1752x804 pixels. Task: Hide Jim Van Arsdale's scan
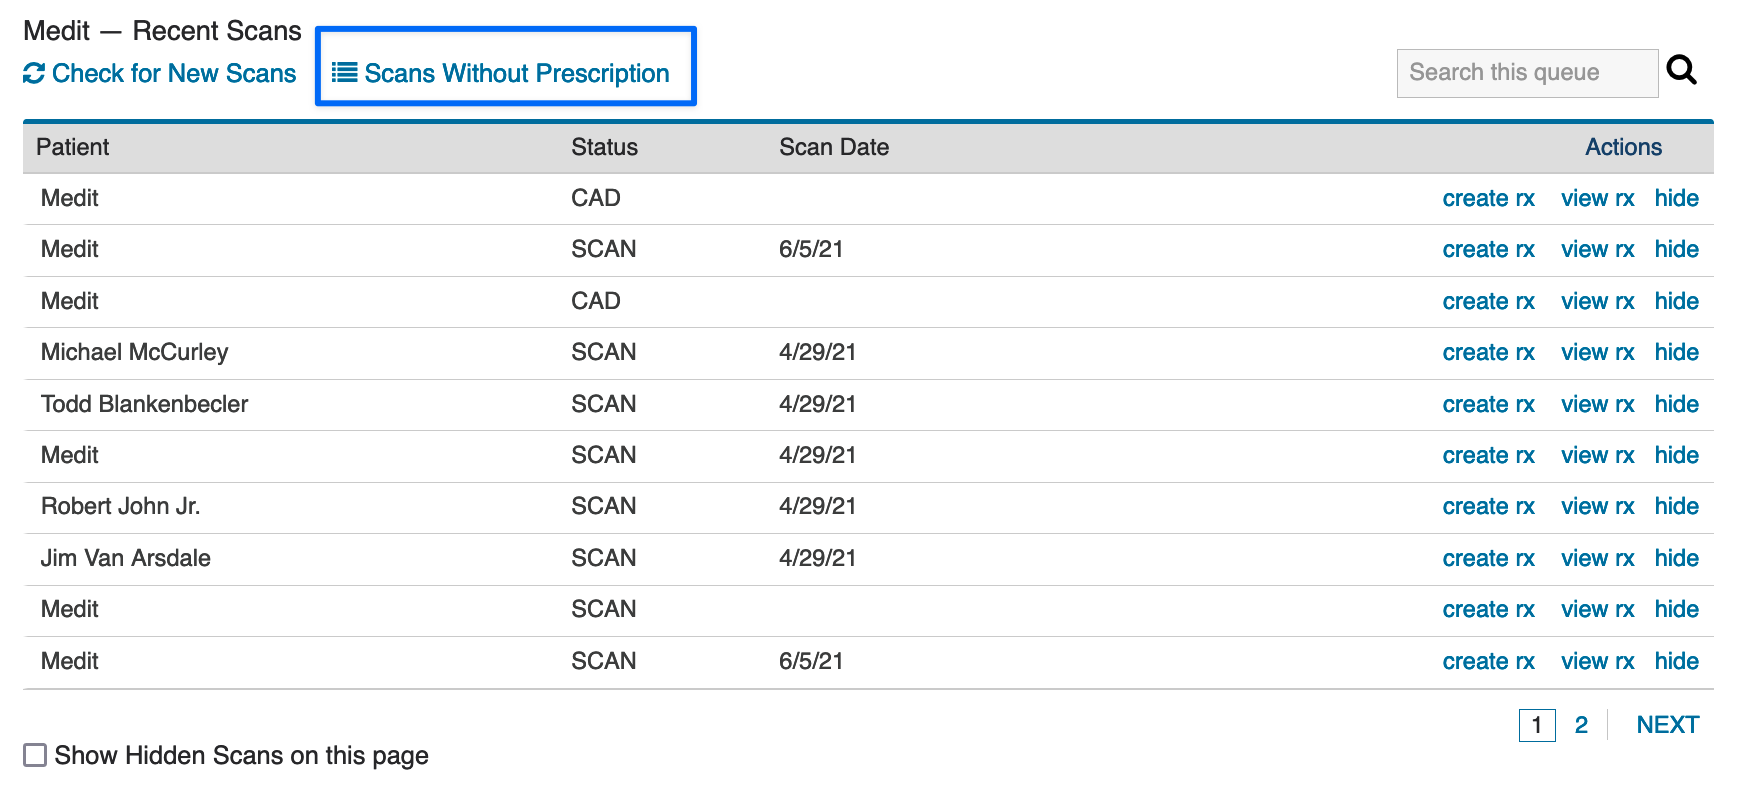coord(1676,558)
